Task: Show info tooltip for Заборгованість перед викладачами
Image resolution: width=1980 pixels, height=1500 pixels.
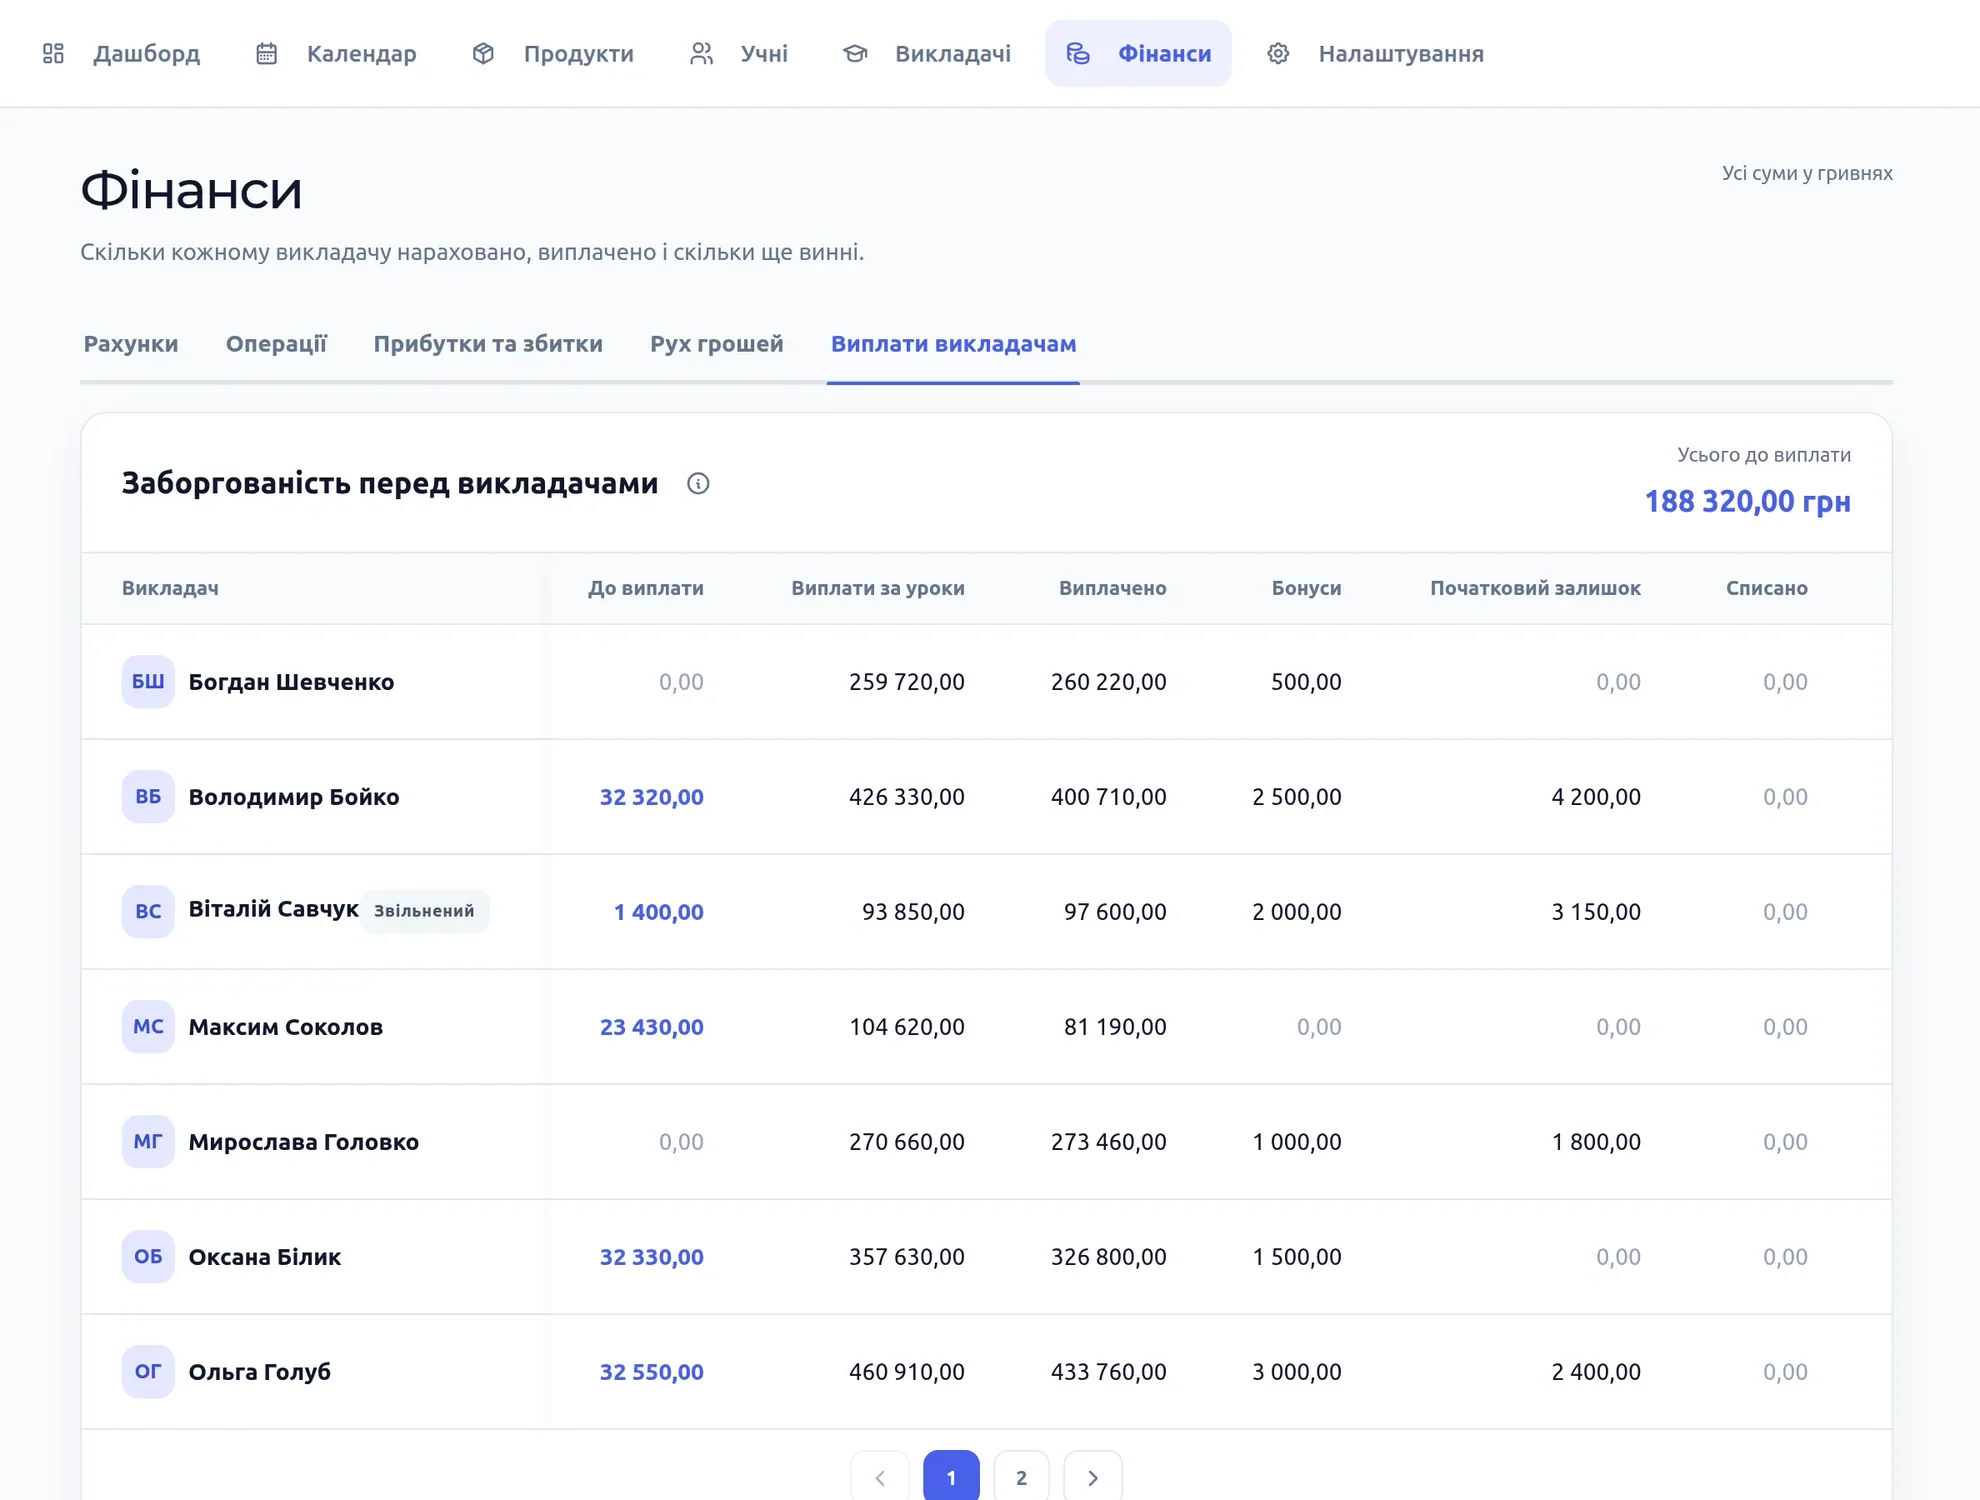Action: [698, 484]
